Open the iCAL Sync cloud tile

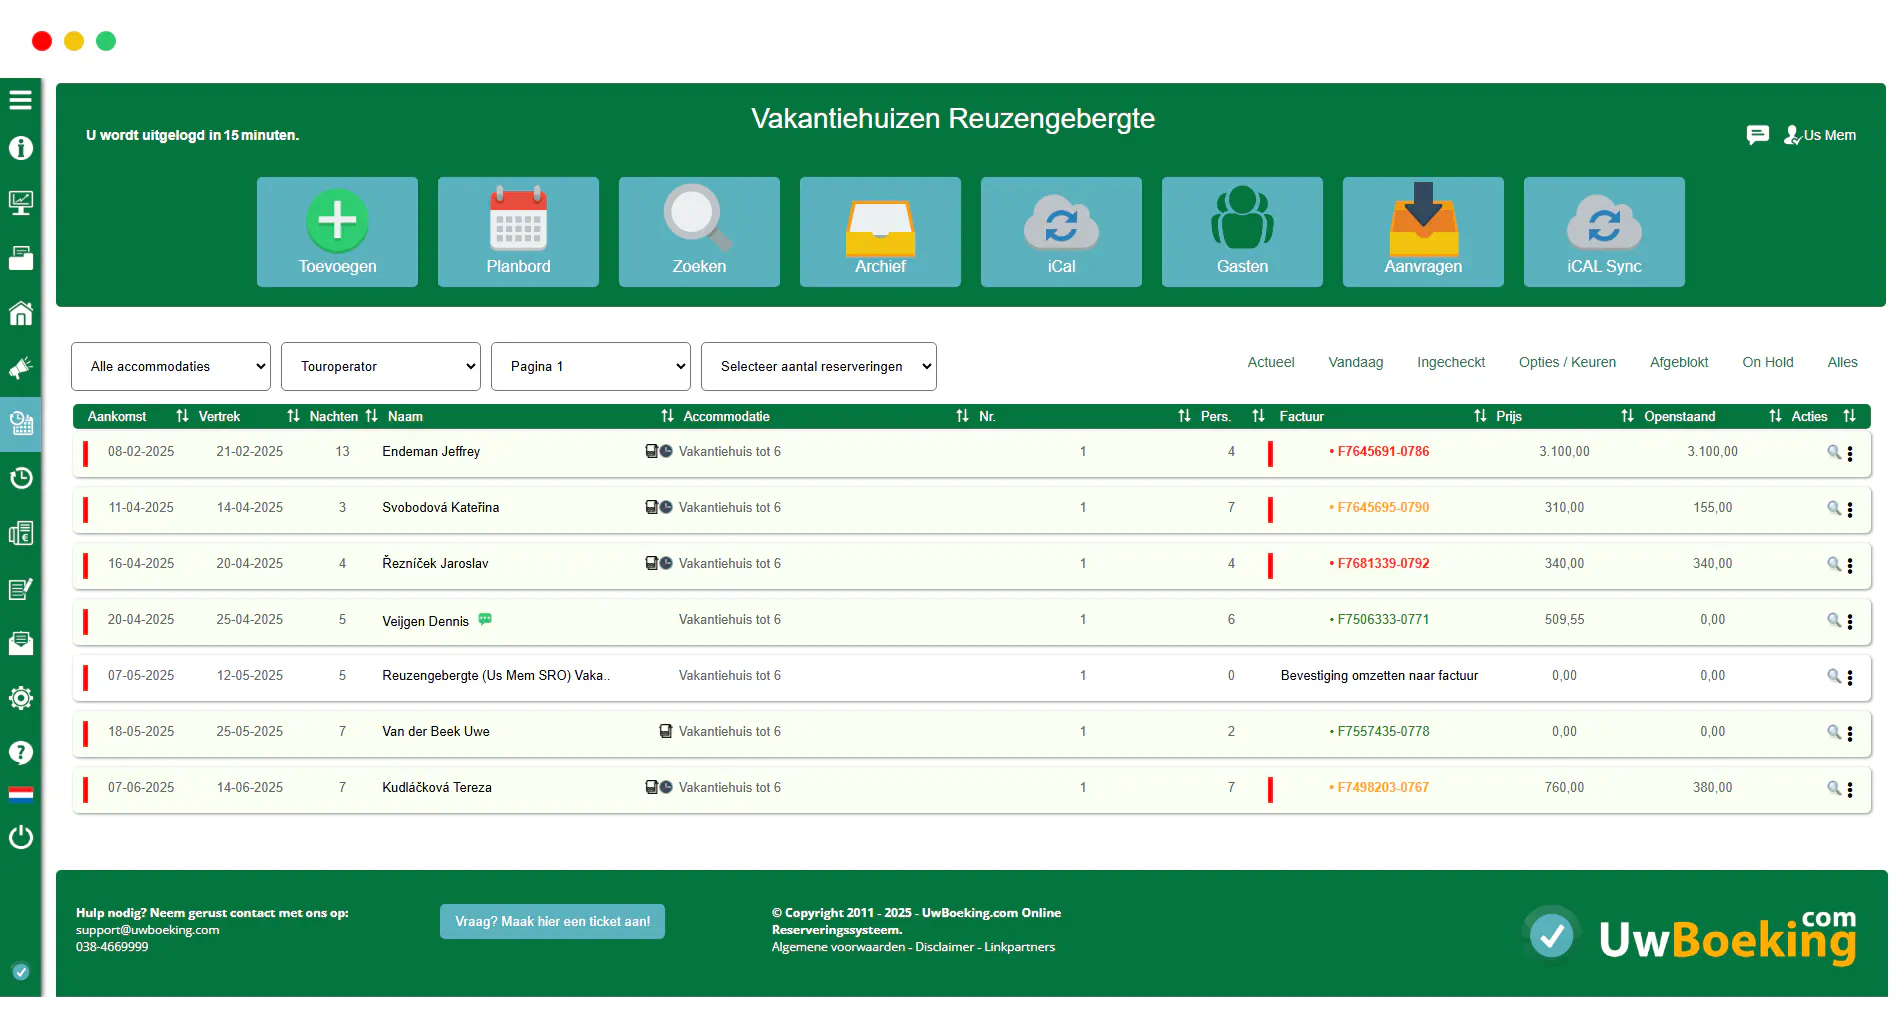pyautogui.click(x=1603, y=231)
